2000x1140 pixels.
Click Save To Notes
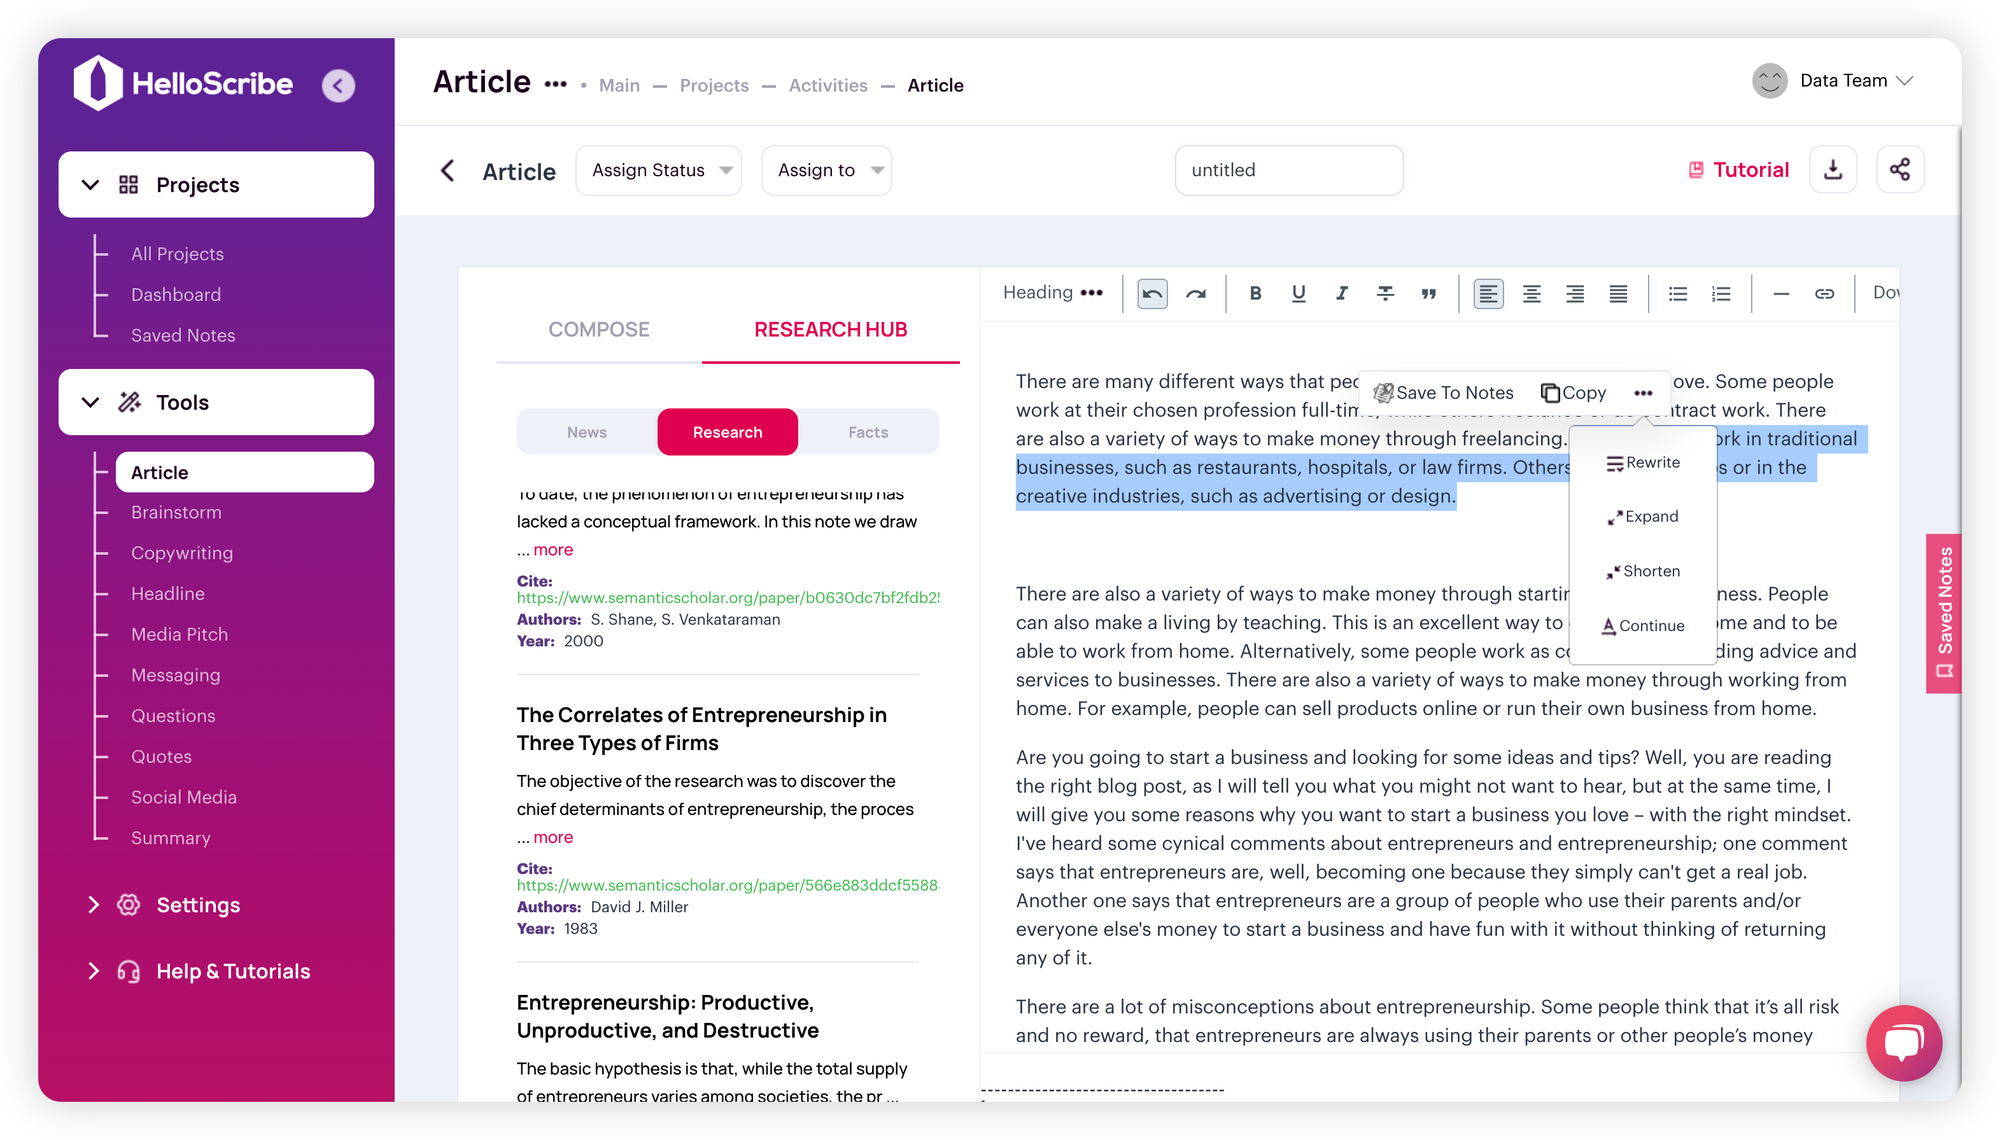[x=1443, y=393]
